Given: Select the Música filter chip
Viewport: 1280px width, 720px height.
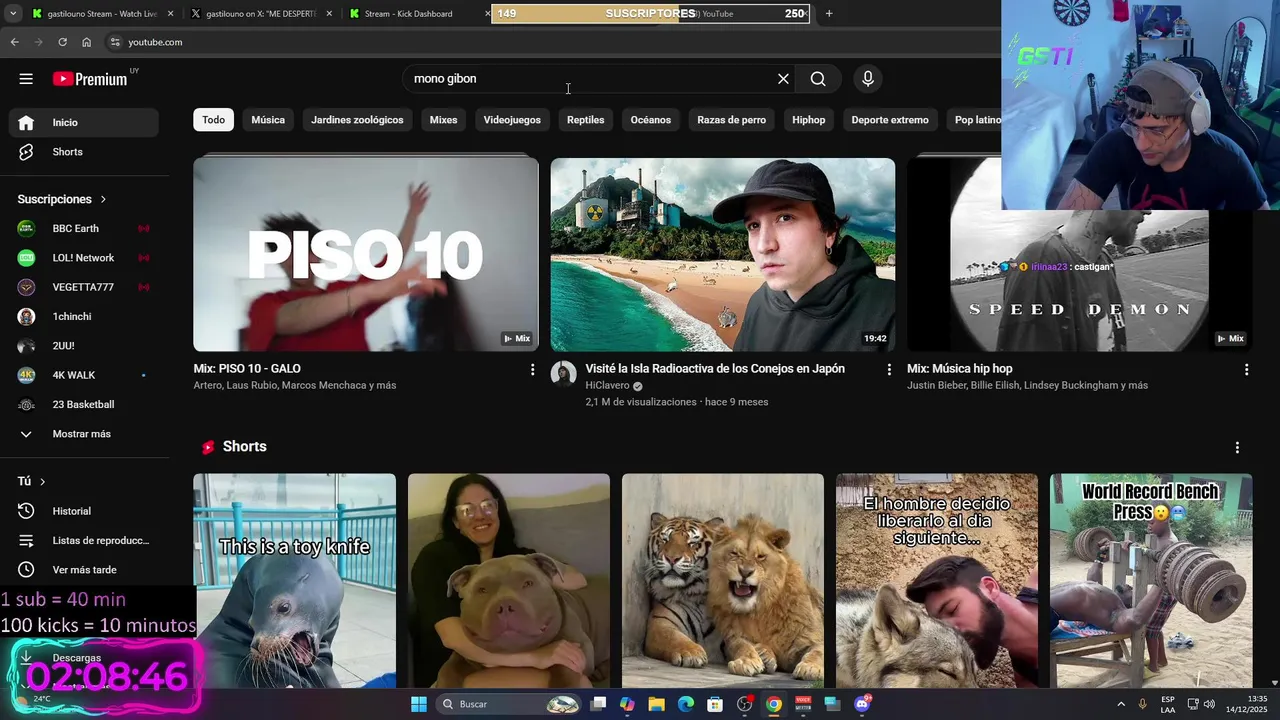Looking at the screenshot, I should coord(268,120).
